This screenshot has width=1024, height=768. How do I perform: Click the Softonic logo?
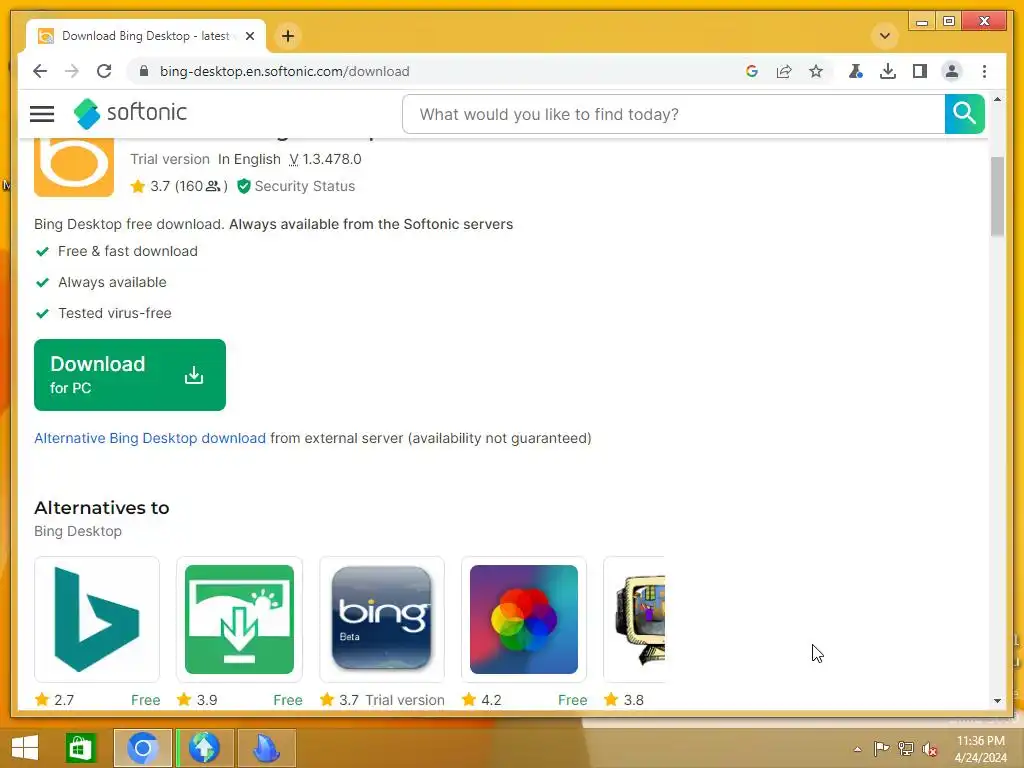tap(130, 113)
